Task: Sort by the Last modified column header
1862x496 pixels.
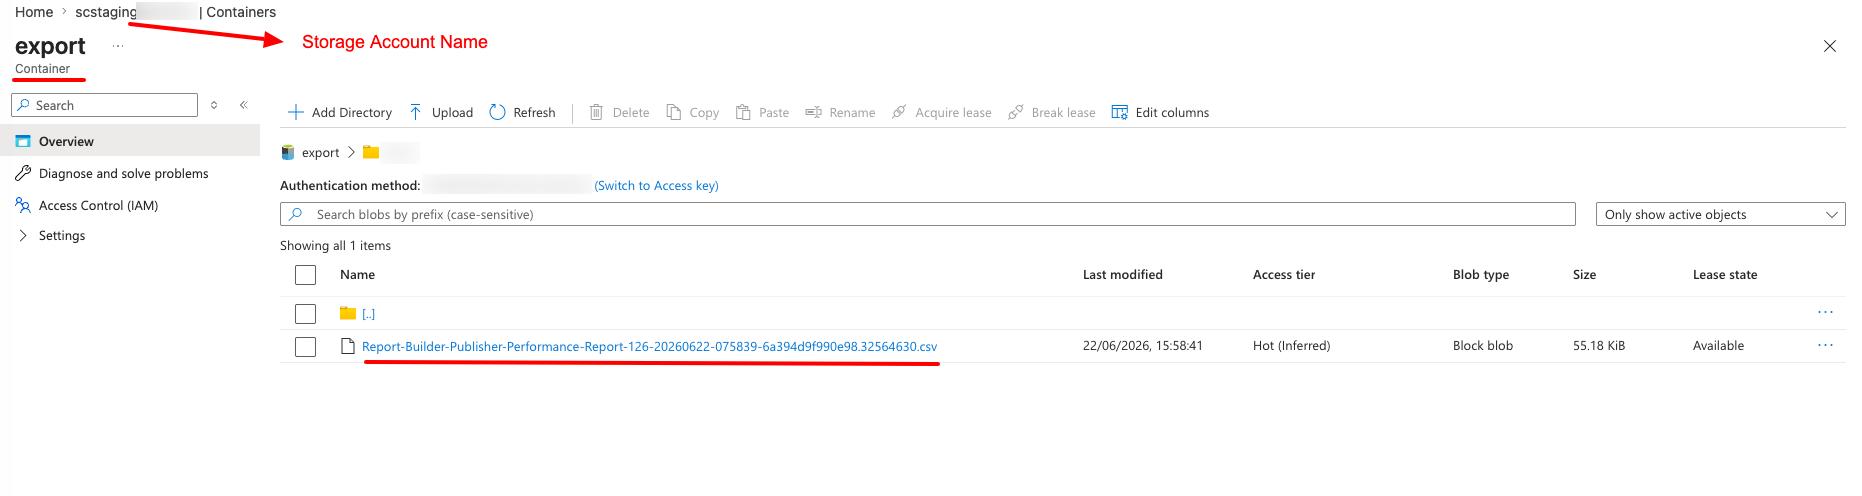Action: (1122, 275)
